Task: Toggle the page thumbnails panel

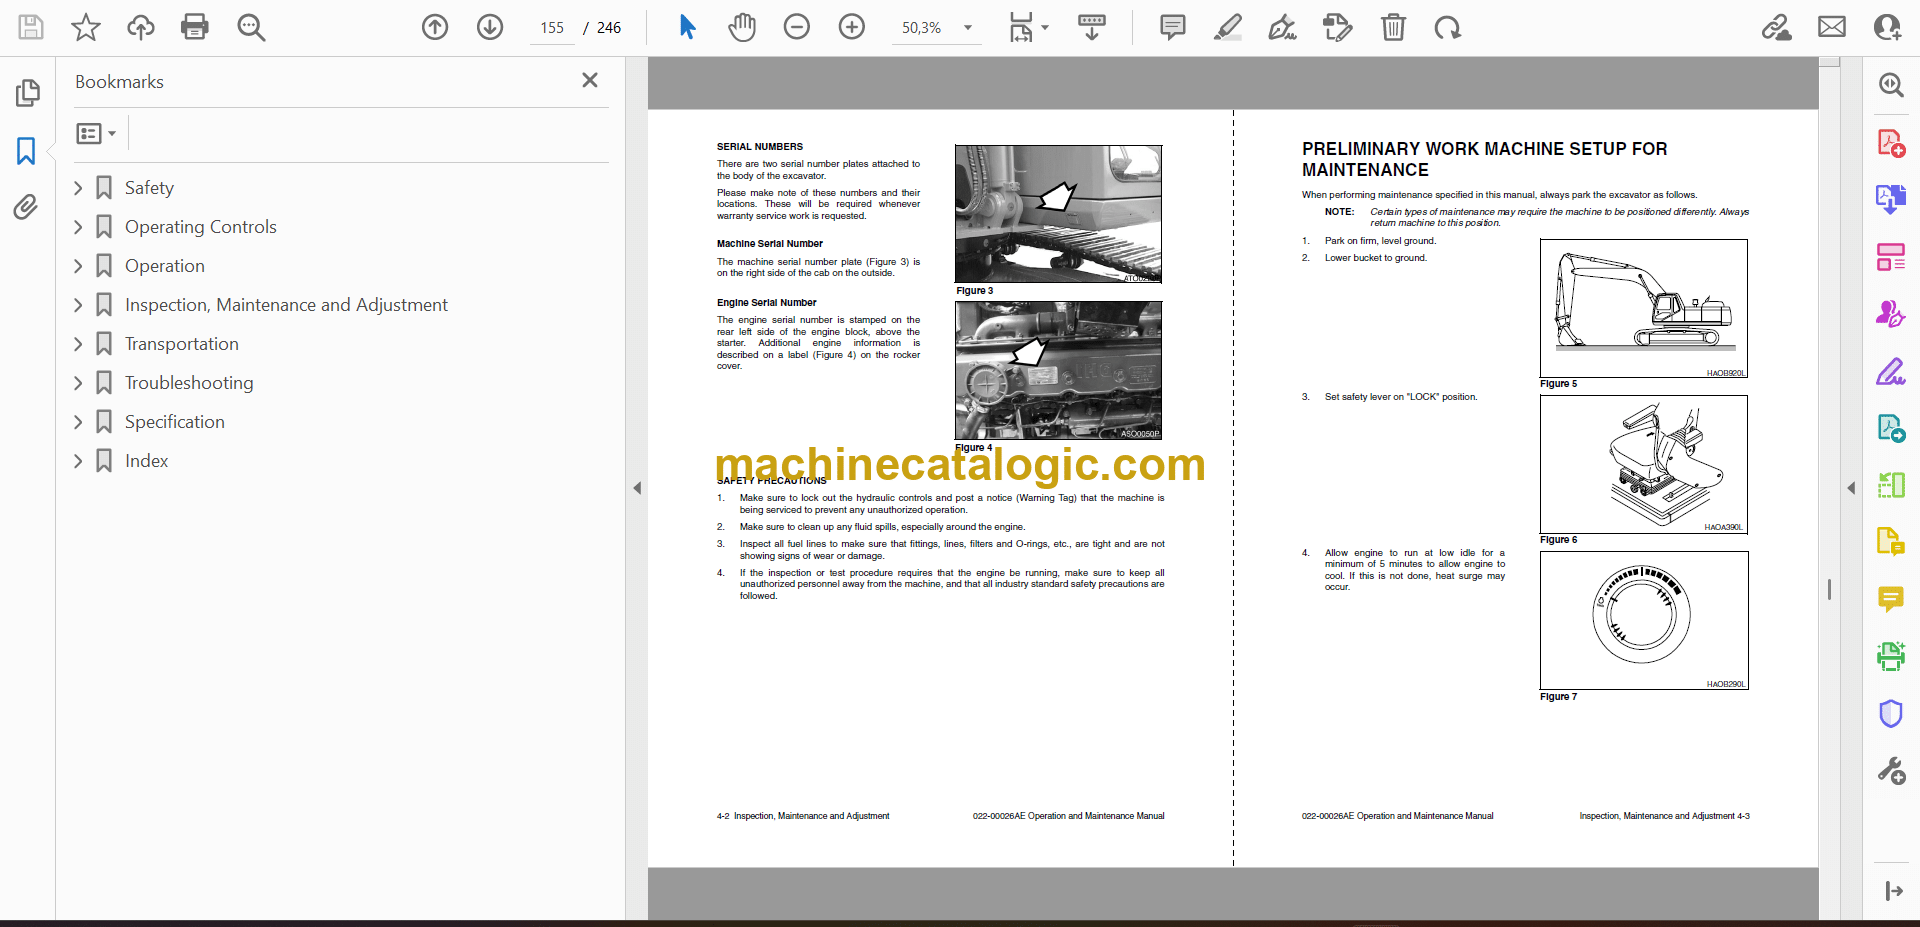Action: point(27,93)
